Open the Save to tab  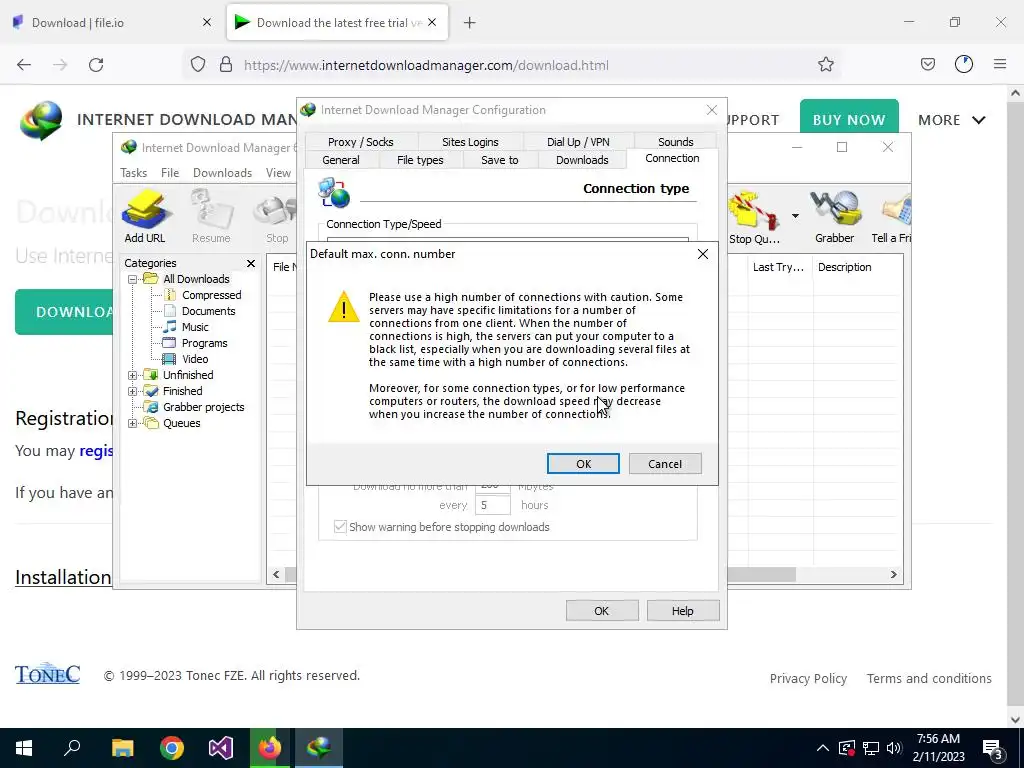point(500,160)
